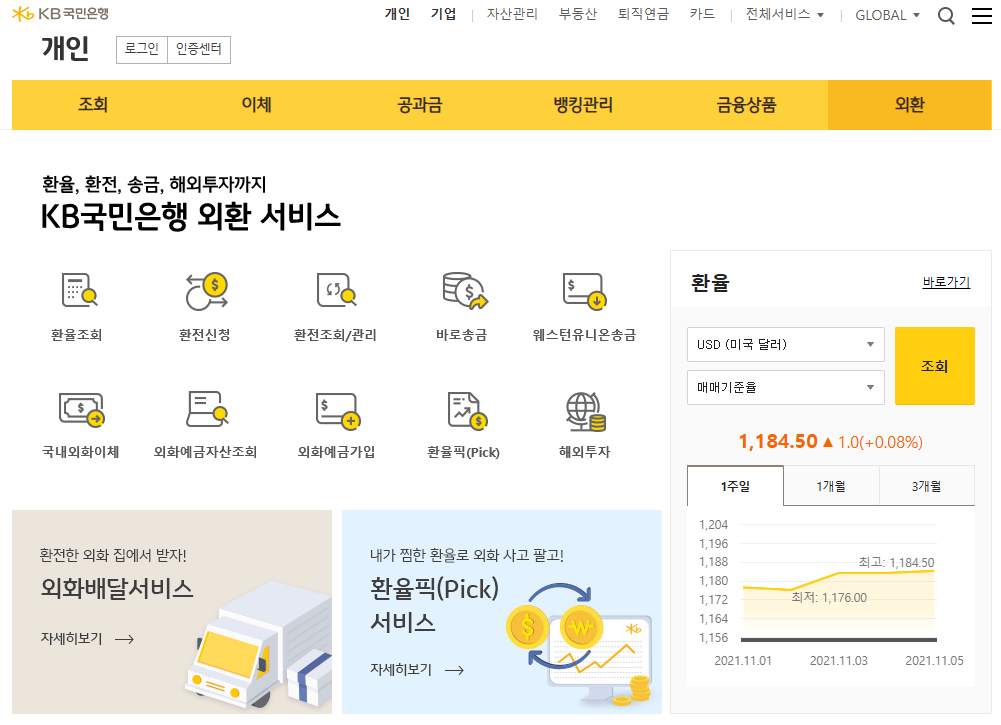Click the 최저: 1,176.00 chart label

click(829, 597)
